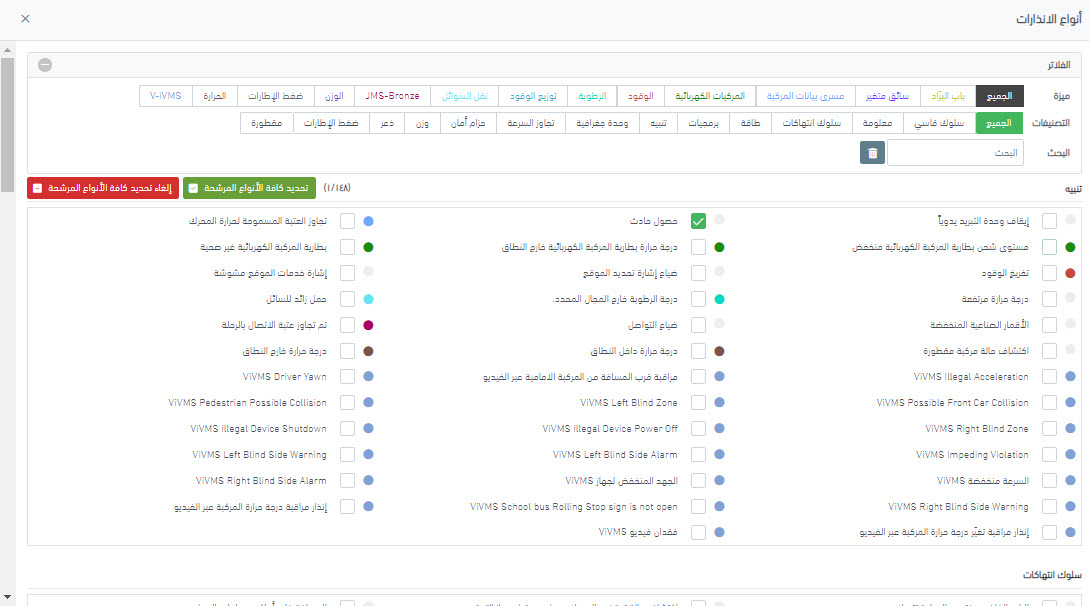The image size is (1089, 606).
Task: Click the blue dot beside ViVMS Driver Yawn
Action: tap(369, 377)
